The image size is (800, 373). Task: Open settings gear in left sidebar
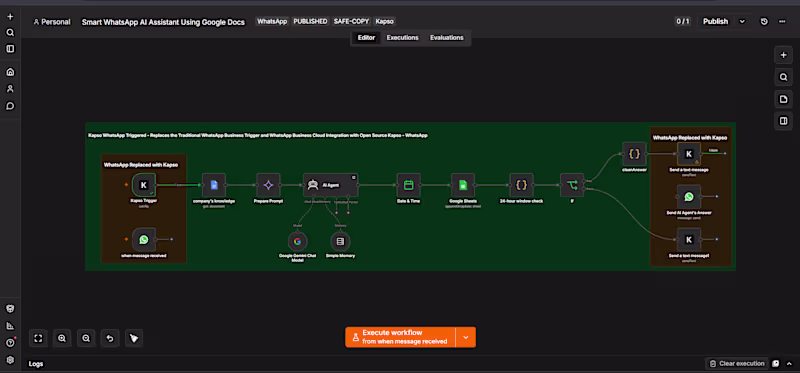(10, 360)
